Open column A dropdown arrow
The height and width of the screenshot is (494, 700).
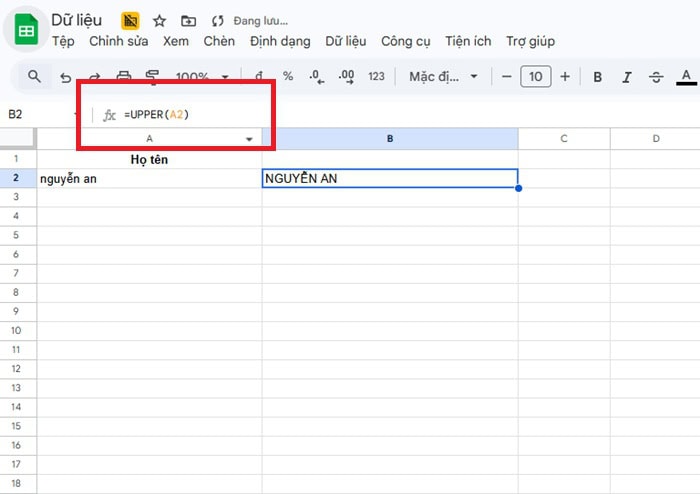[x=249, y=138]
